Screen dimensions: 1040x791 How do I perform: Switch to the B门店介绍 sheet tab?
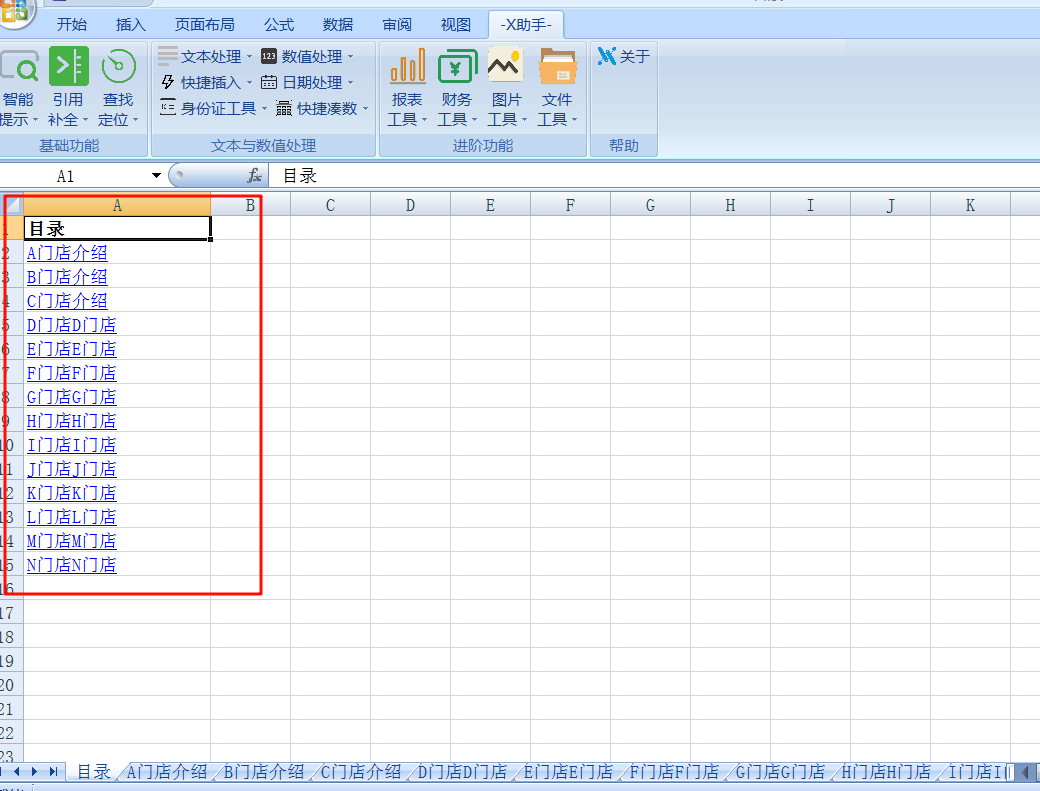click(264, 772)
